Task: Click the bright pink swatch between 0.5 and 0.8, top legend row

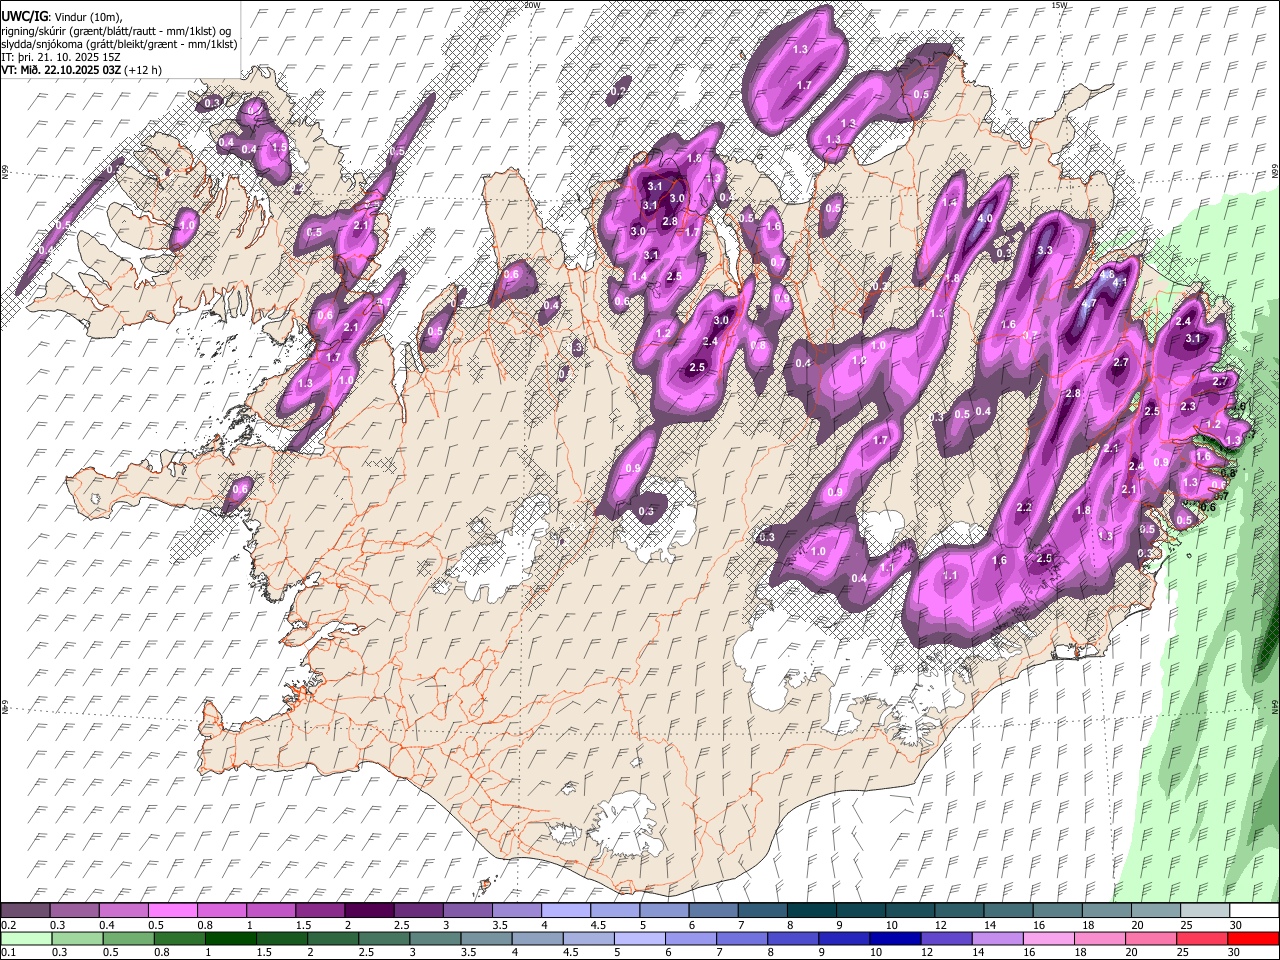Action: [172, 910]
